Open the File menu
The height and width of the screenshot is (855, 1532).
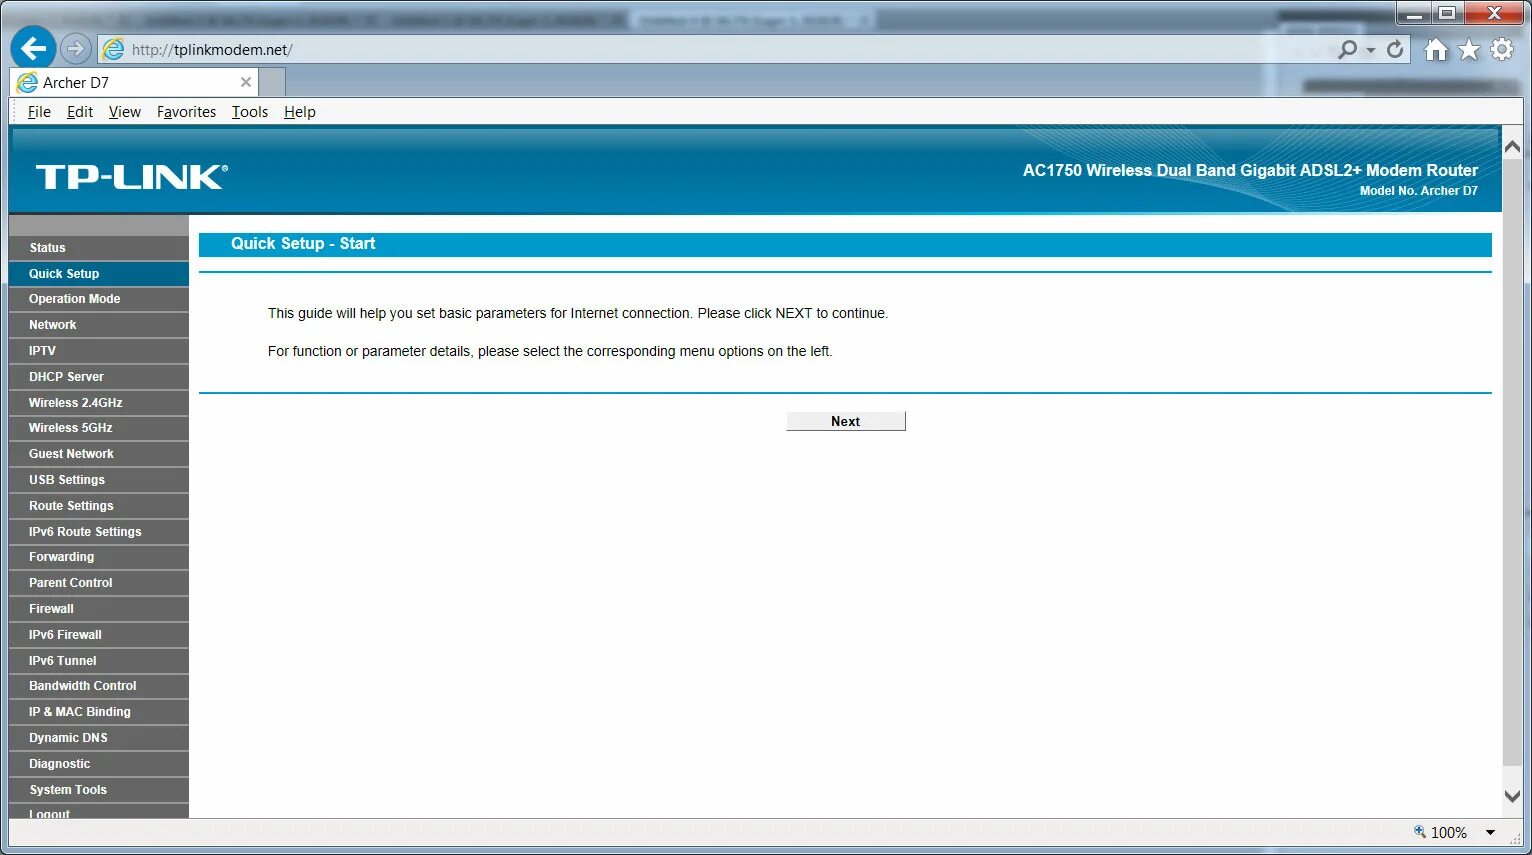pyautogui.click(x=39, y=112)
